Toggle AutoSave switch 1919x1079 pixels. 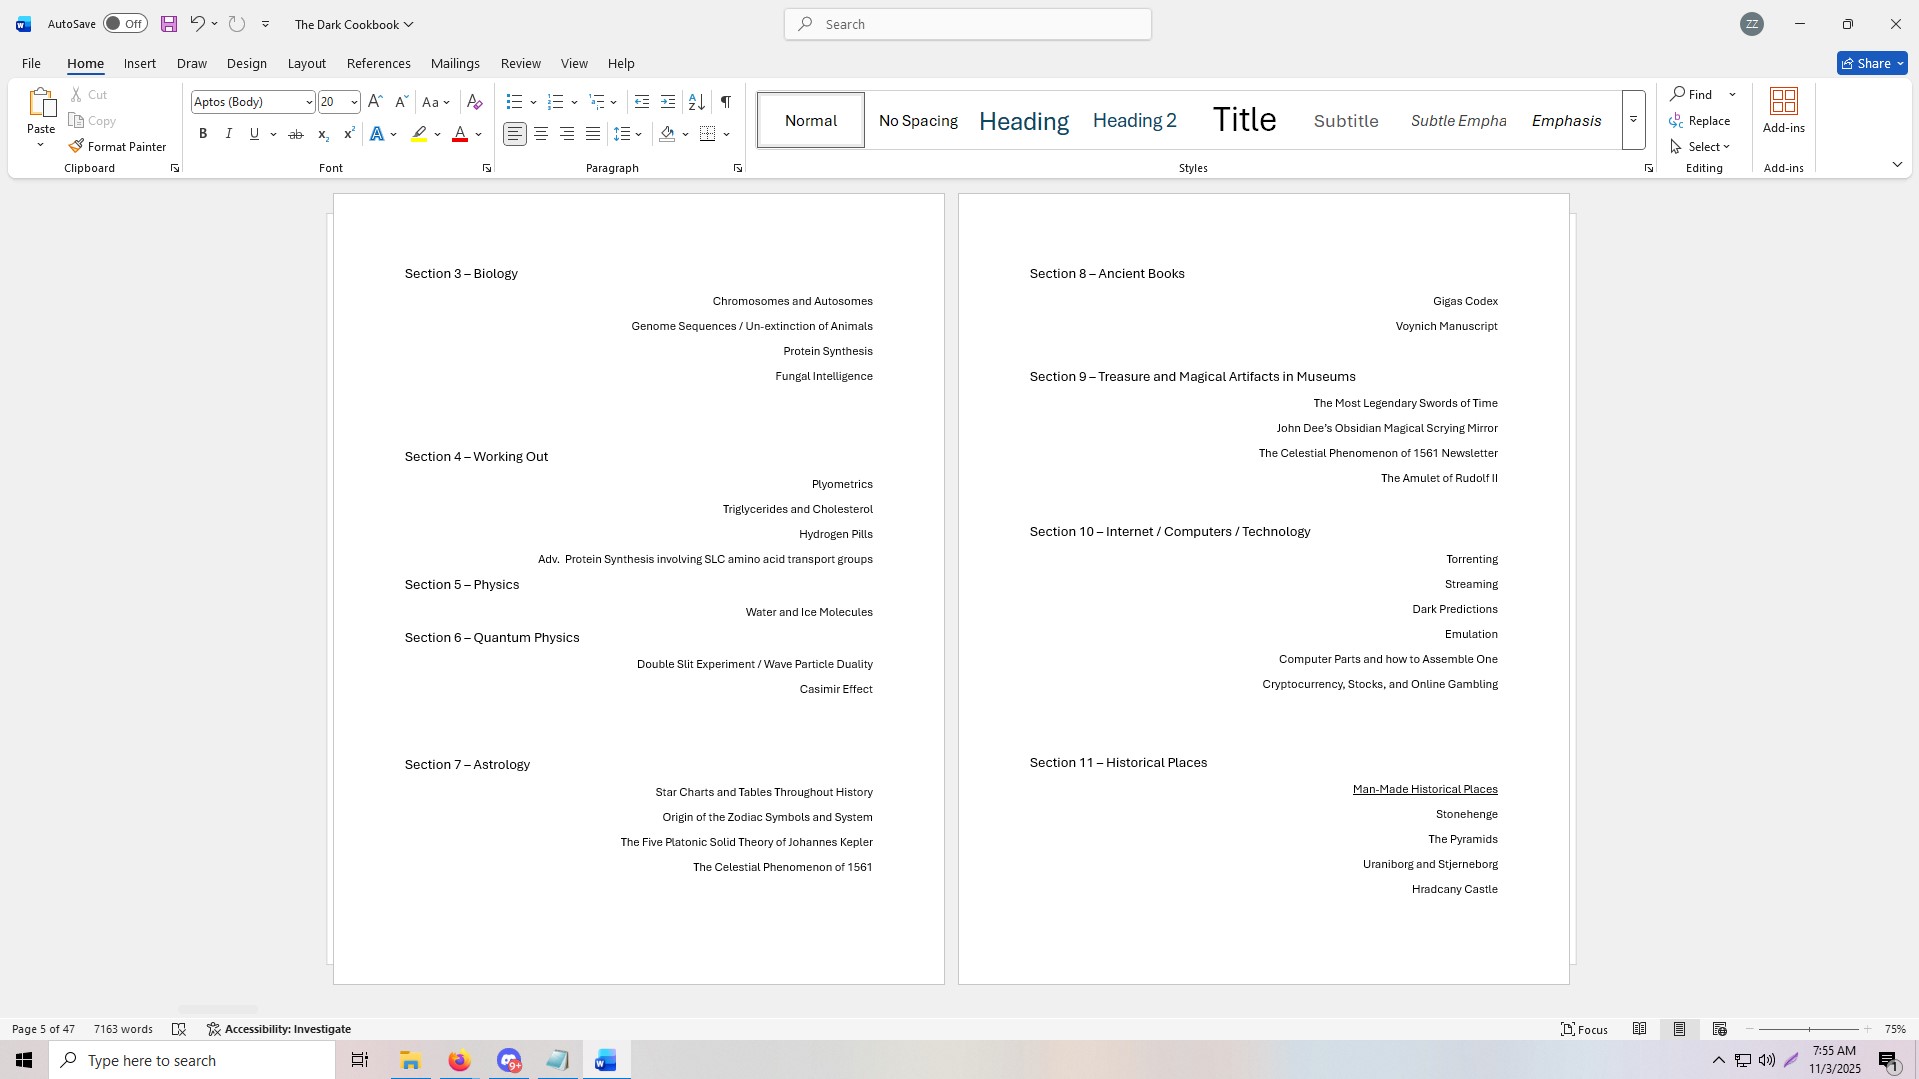pyautogui.click(x=125, y=24)
